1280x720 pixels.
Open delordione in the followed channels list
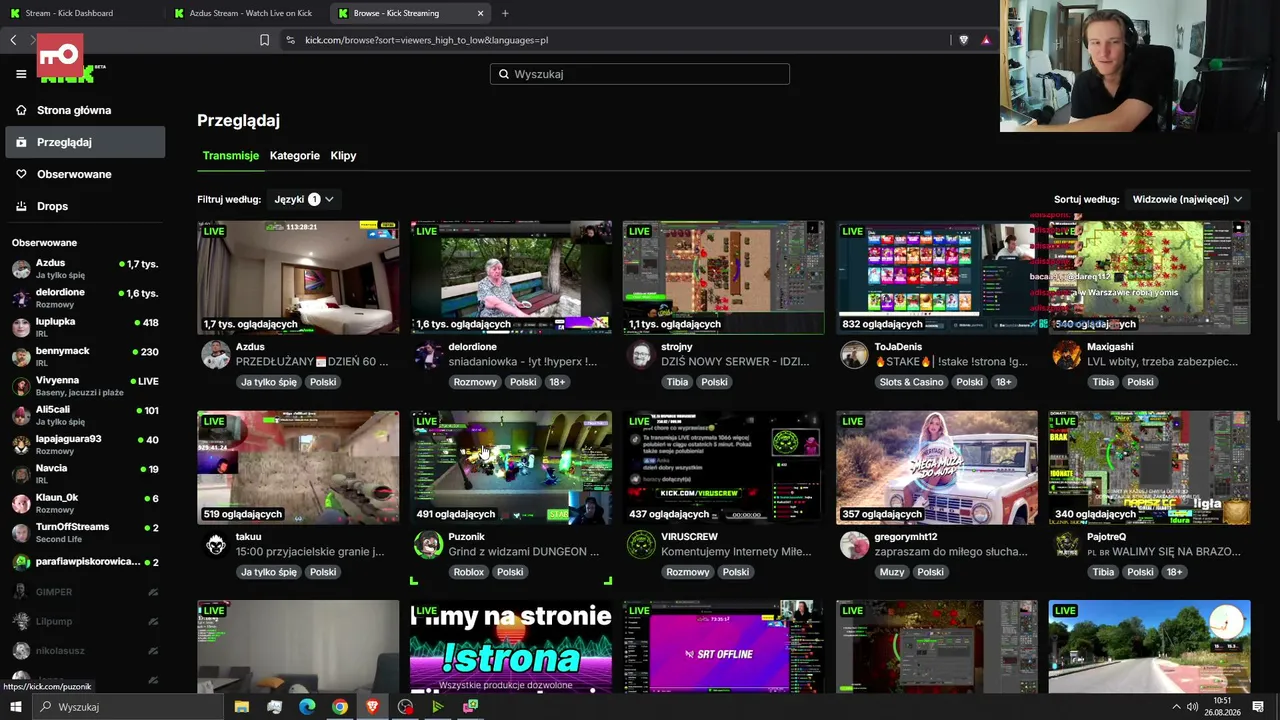click(85, 298)
